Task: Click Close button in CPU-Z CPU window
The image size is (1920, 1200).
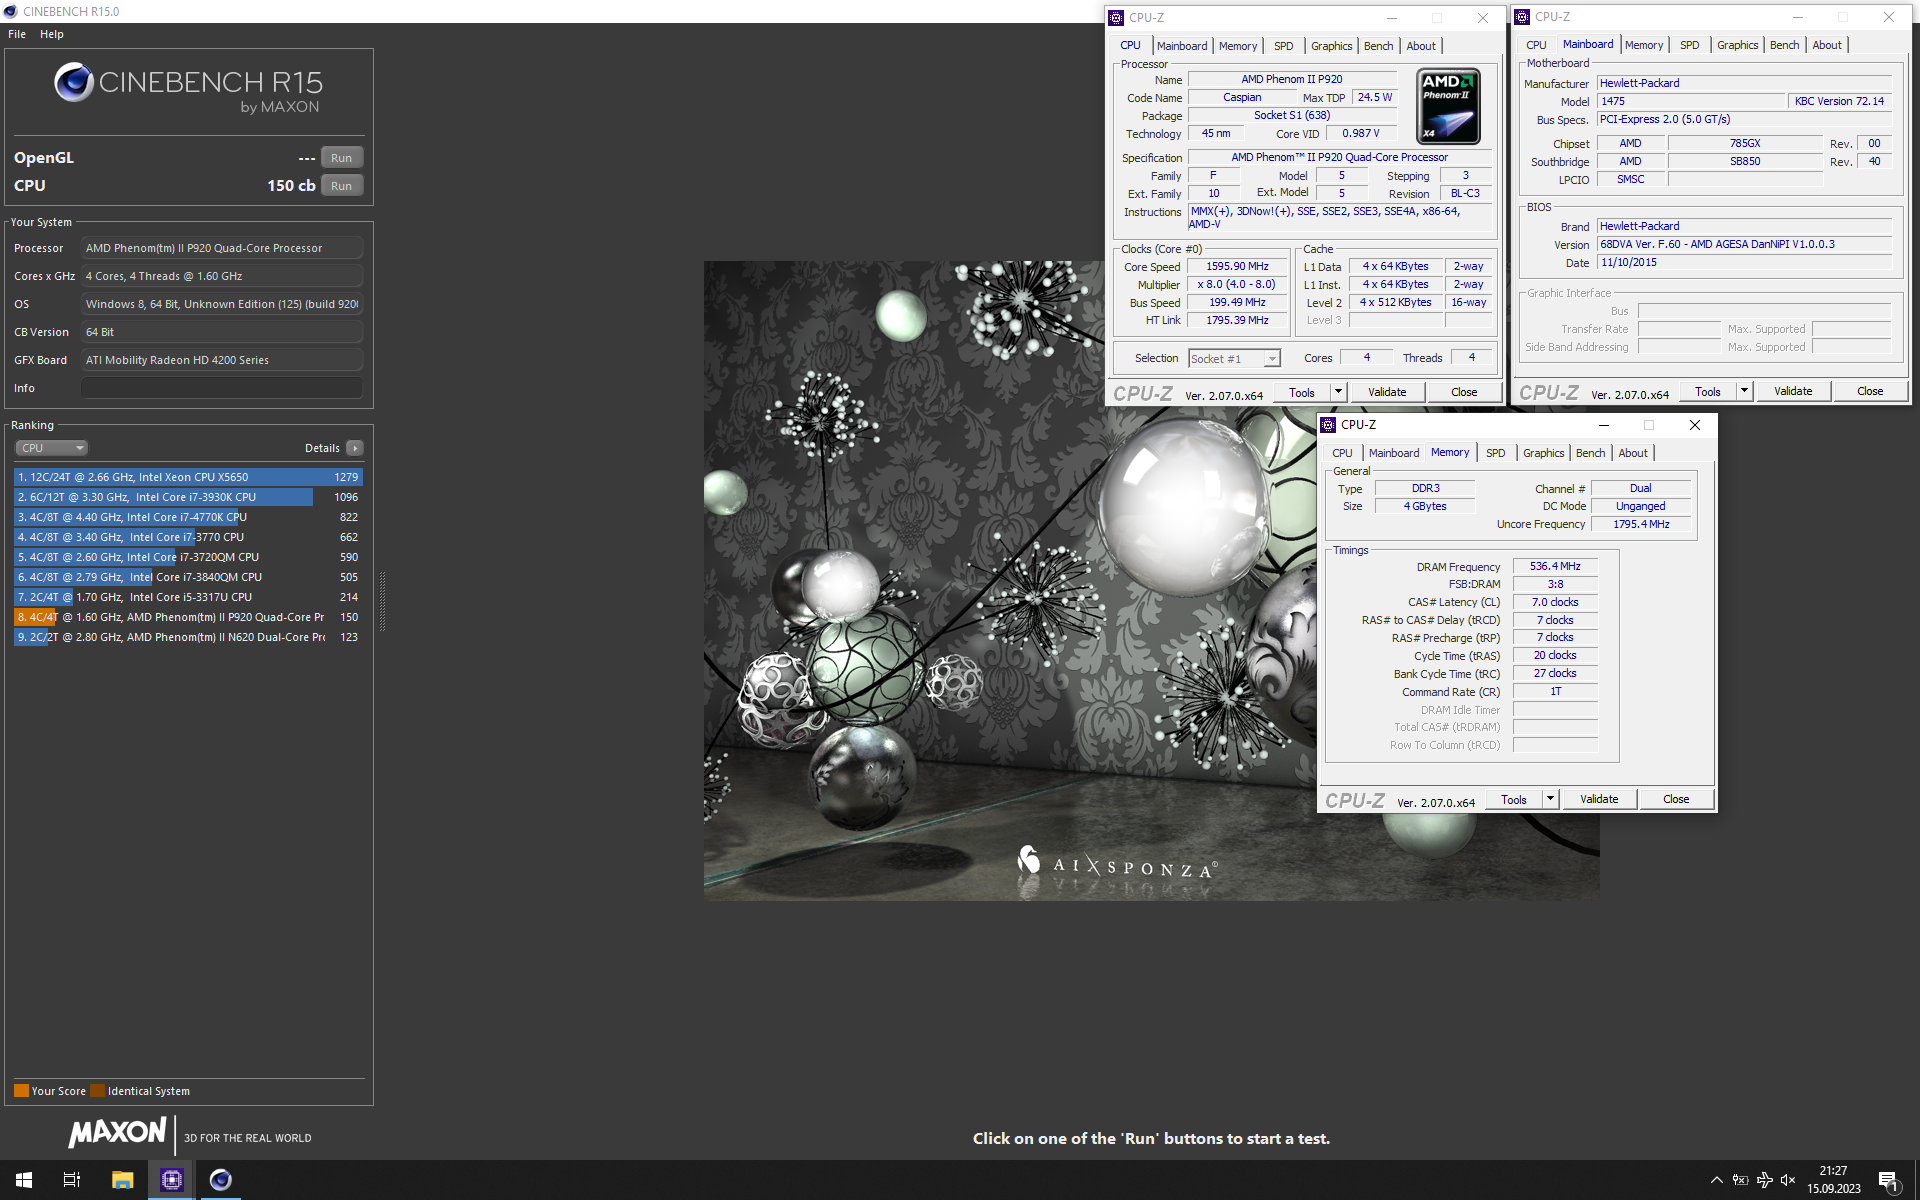Action: click(x=1464, y=392)
